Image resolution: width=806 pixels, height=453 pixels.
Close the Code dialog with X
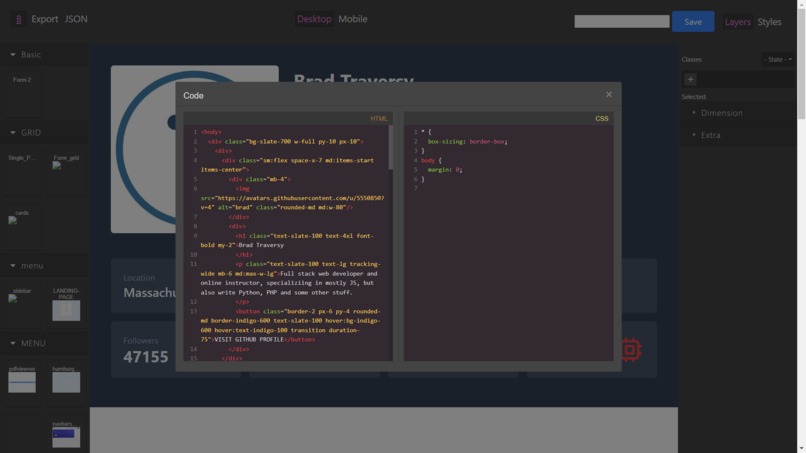[609, 95]
